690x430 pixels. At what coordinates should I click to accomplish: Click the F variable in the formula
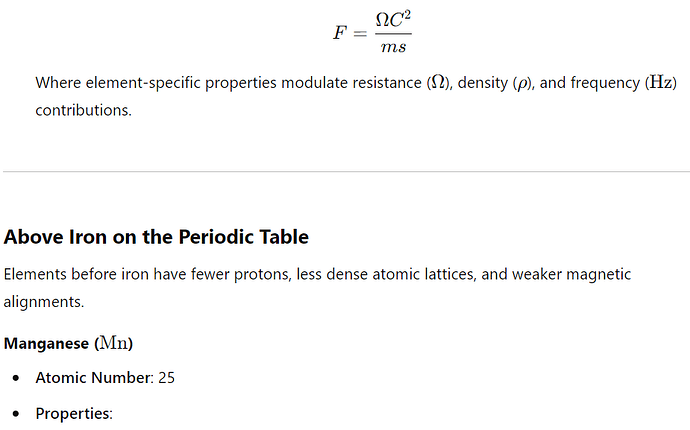point(340,33)
